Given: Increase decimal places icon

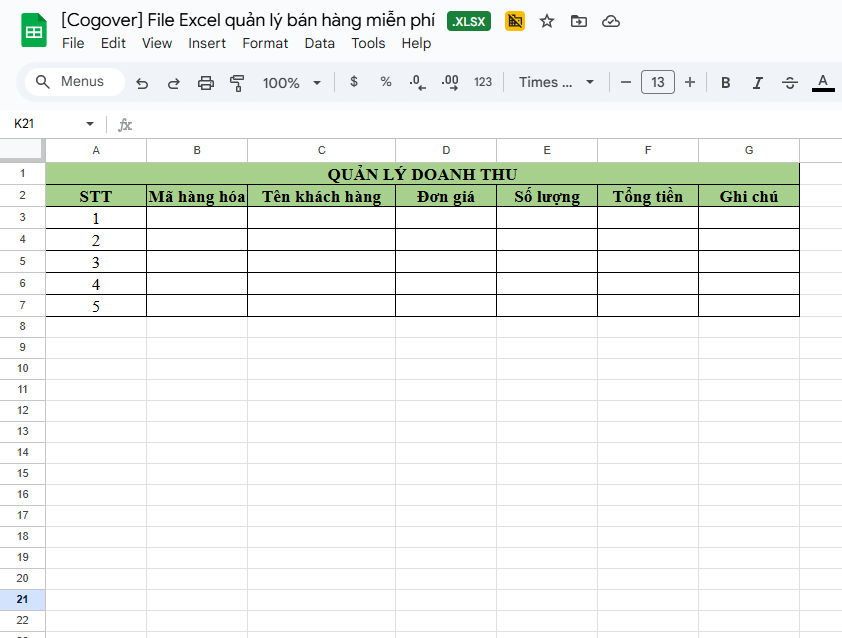Looking at the screenshot, I should tap(449, 83).
